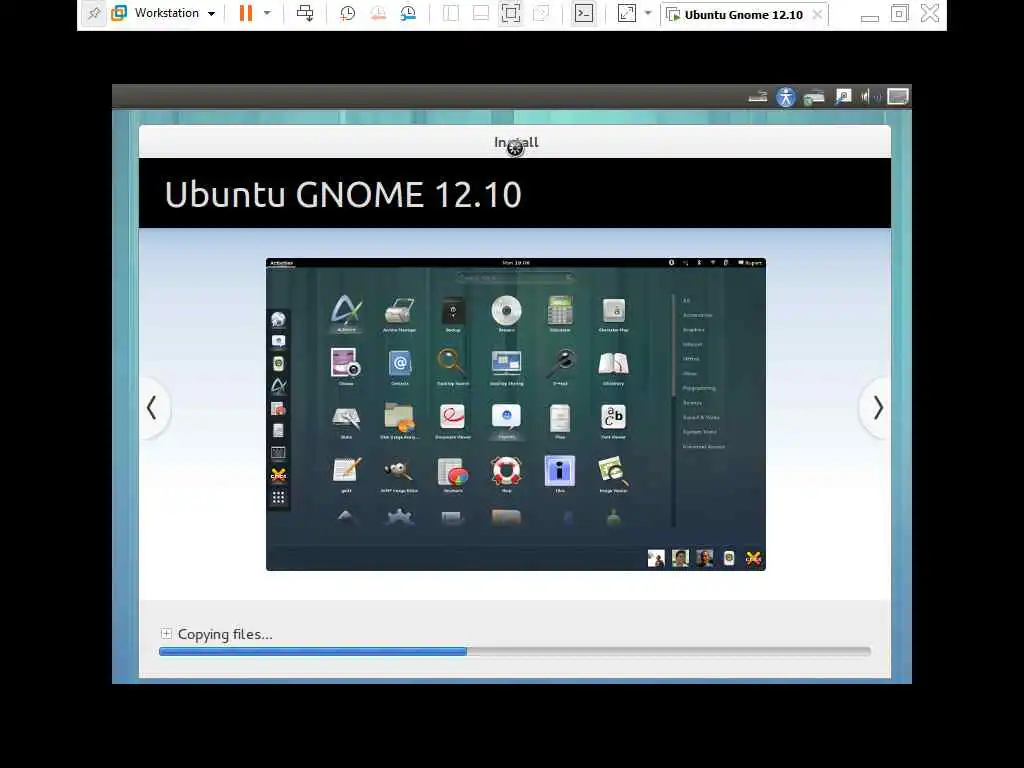
Task: Go to the previous installer slide
Action: tap(152, 408)
